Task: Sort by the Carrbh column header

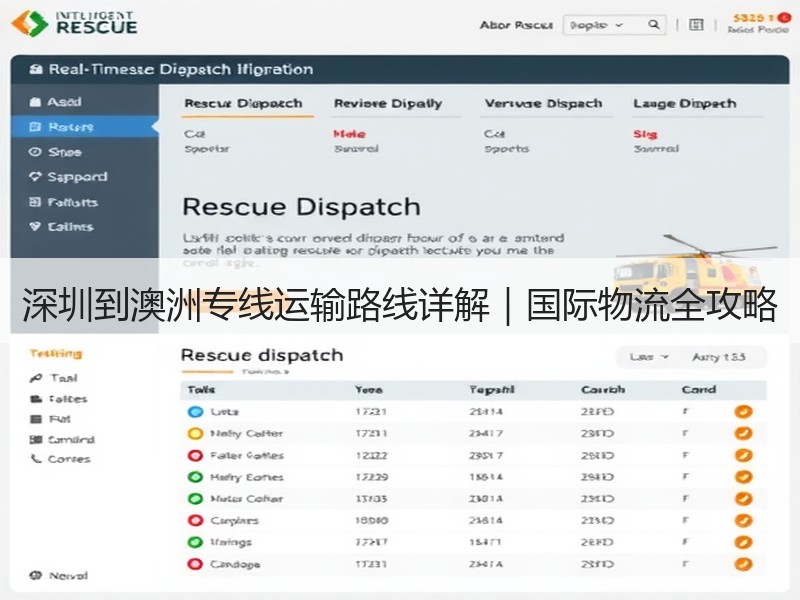Action: [603, 390]
